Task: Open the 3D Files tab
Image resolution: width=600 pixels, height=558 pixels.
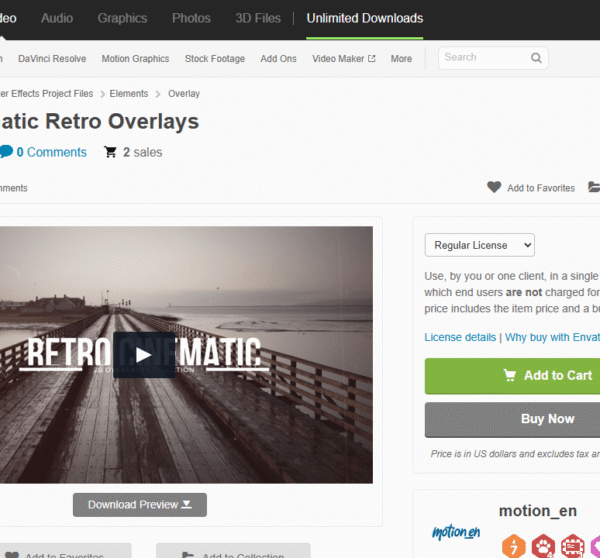Action: pos(258,18)
